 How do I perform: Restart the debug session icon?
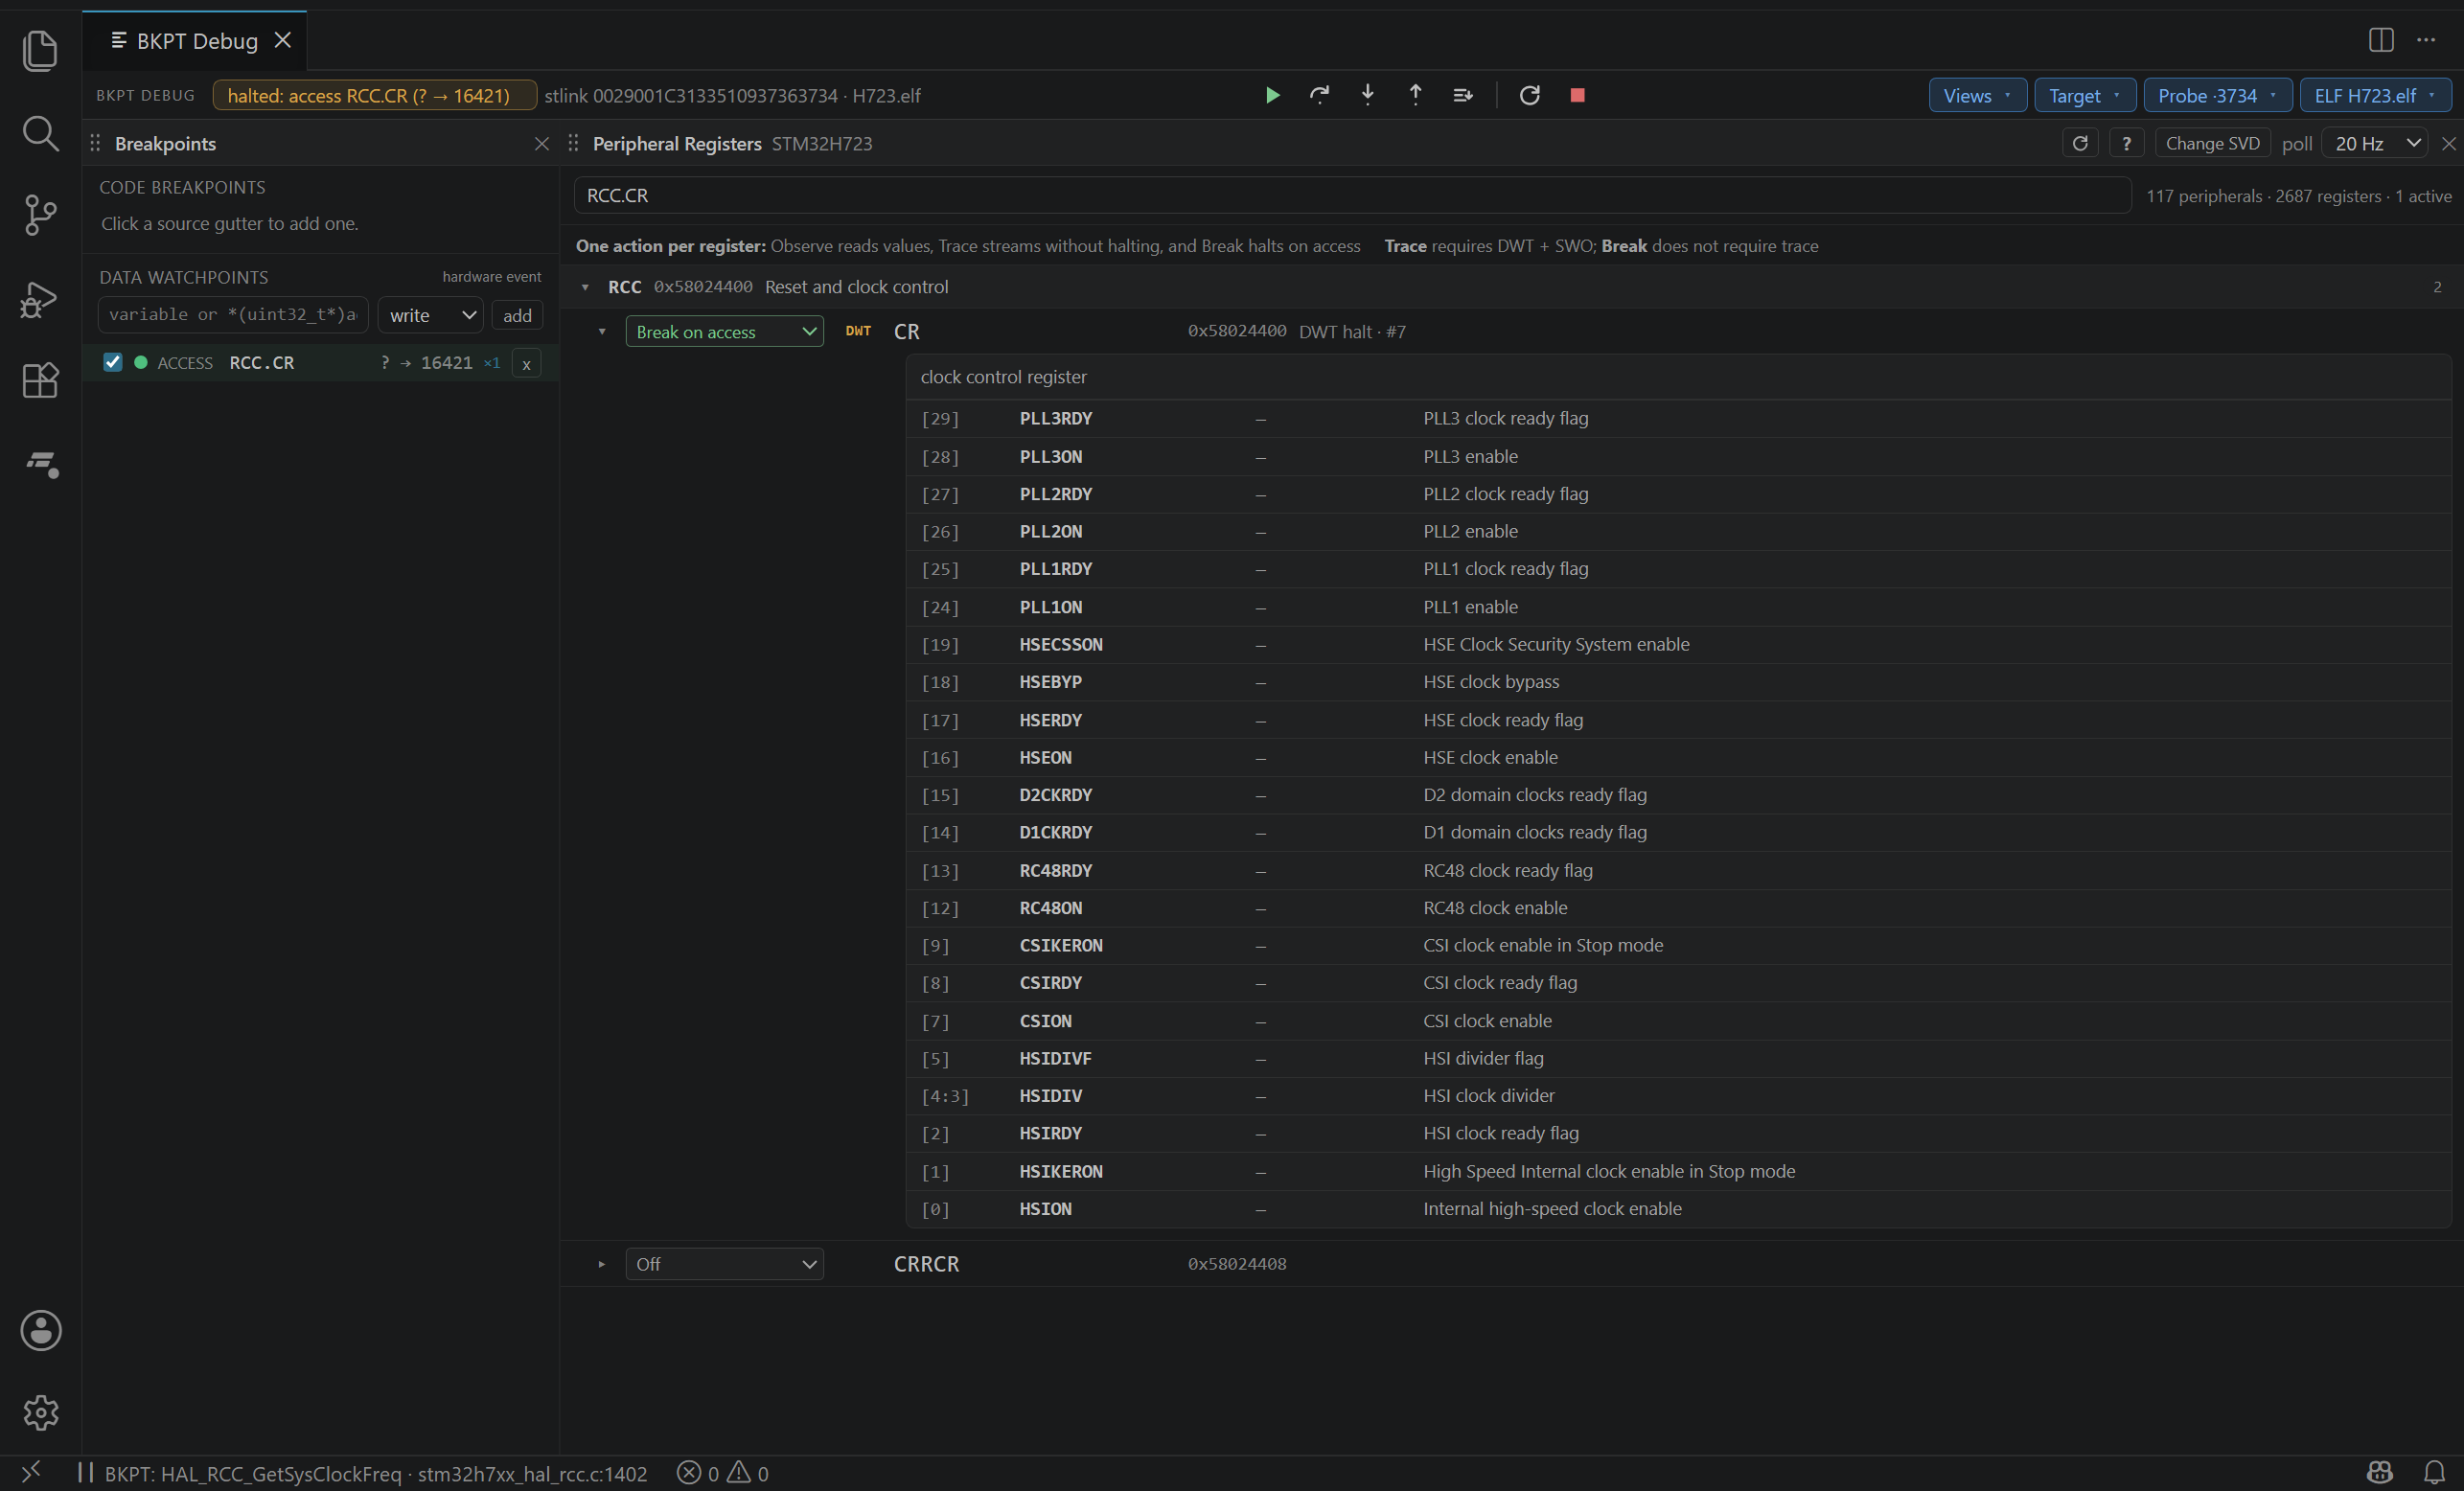(x=1529, y=95)
